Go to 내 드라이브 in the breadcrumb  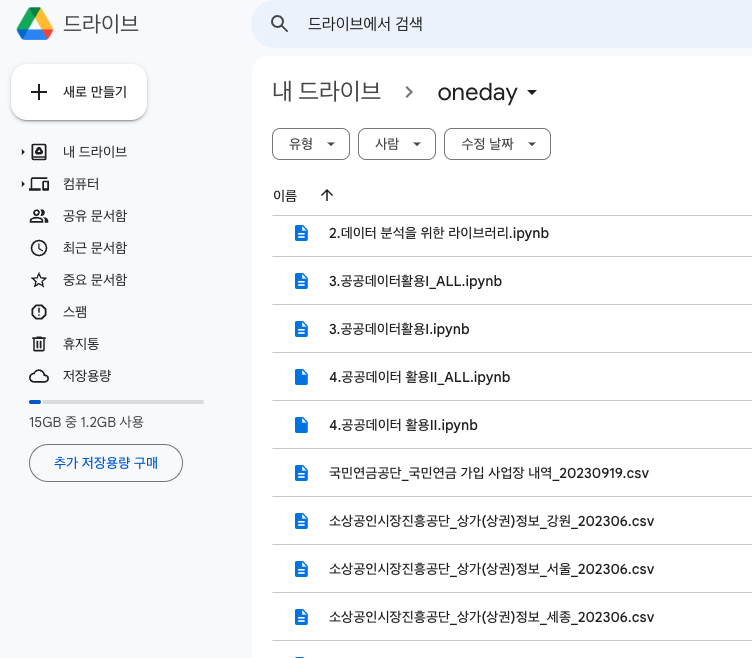(326, 91)
